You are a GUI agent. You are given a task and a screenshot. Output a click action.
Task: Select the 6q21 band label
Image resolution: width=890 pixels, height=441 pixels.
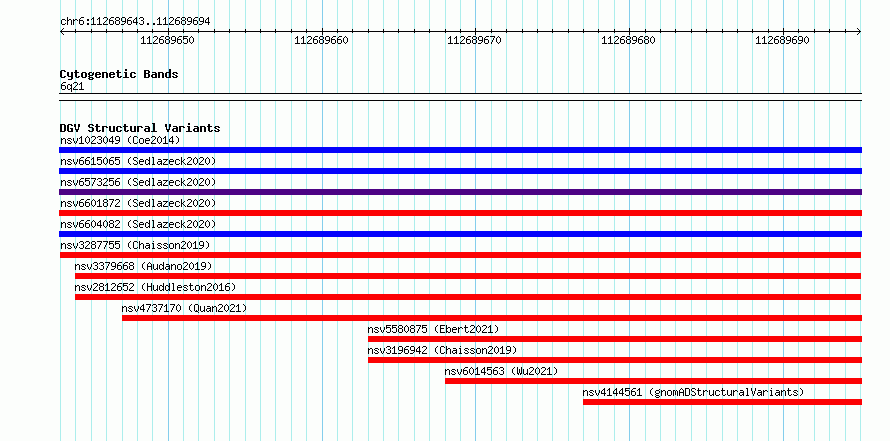click(x=72, y=86)
